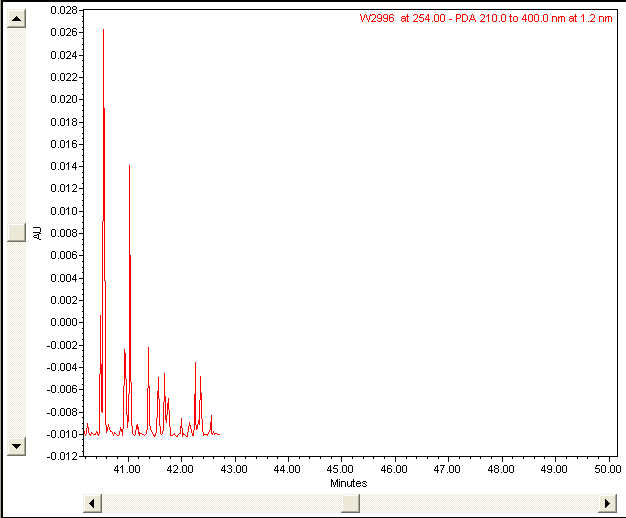Click the horizontal scrollbar right arrow
The height and width of the screenshot is (518, 626).
pyautogui.click(x=608, y=503)
